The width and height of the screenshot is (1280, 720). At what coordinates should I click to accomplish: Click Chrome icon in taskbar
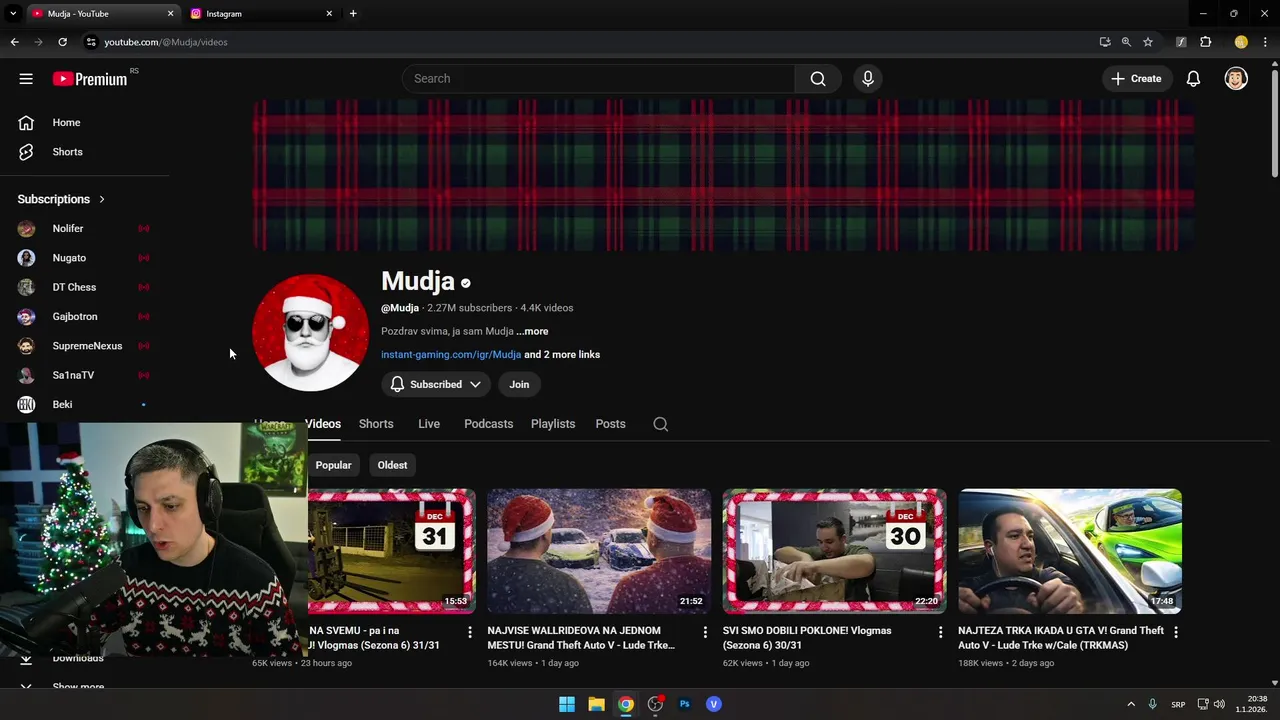(625, 704)
